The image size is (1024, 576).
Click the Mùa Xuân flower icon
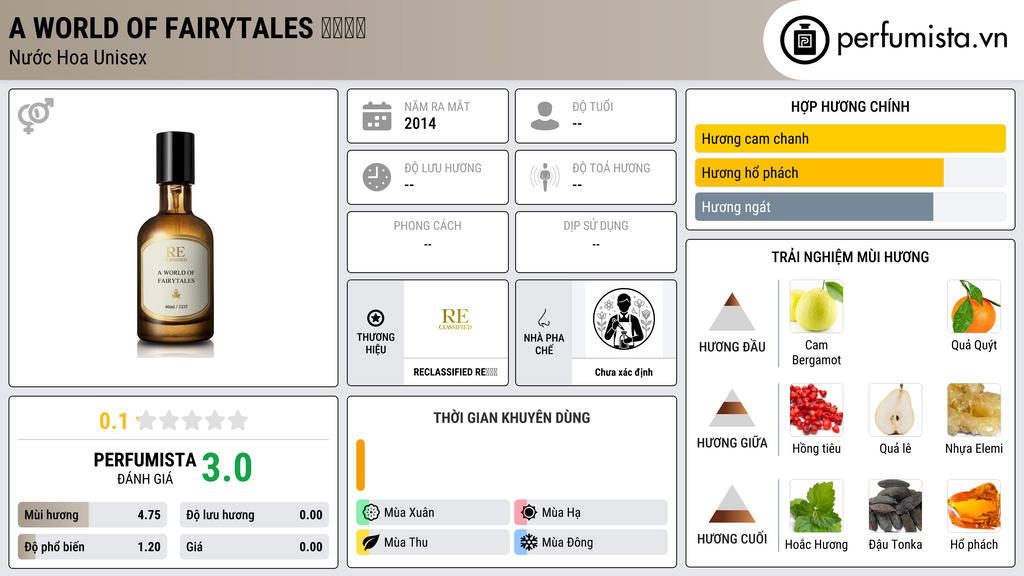point(371,513)
